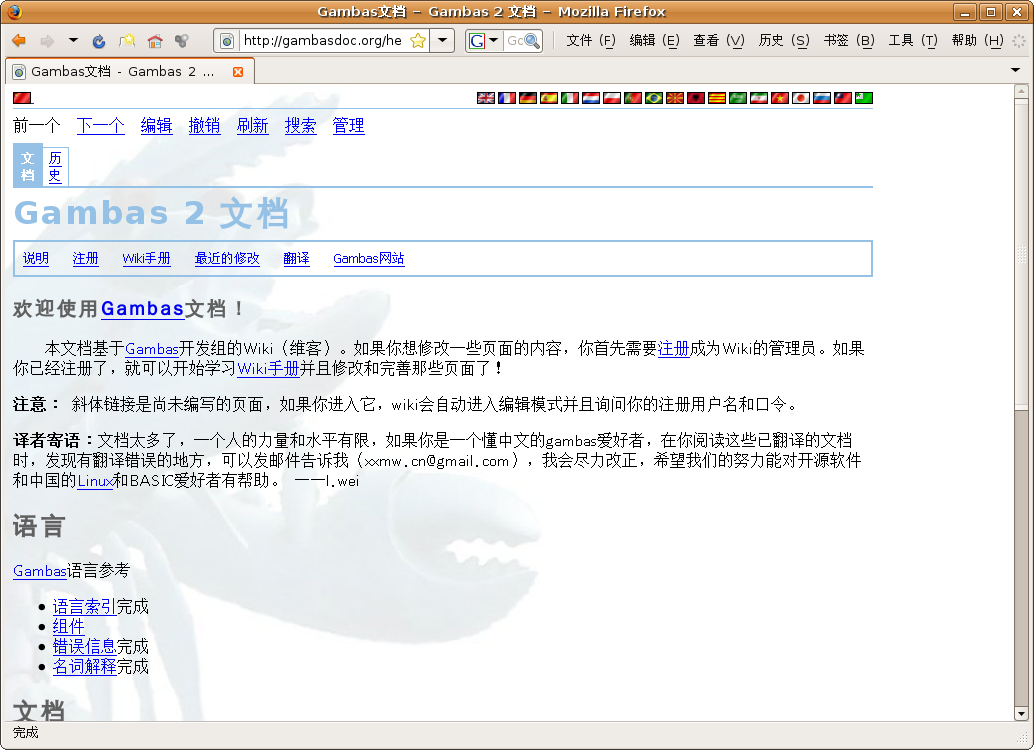Click the 编辑 link in page toolbar
1034x750 pixels.
click(156, 125)
